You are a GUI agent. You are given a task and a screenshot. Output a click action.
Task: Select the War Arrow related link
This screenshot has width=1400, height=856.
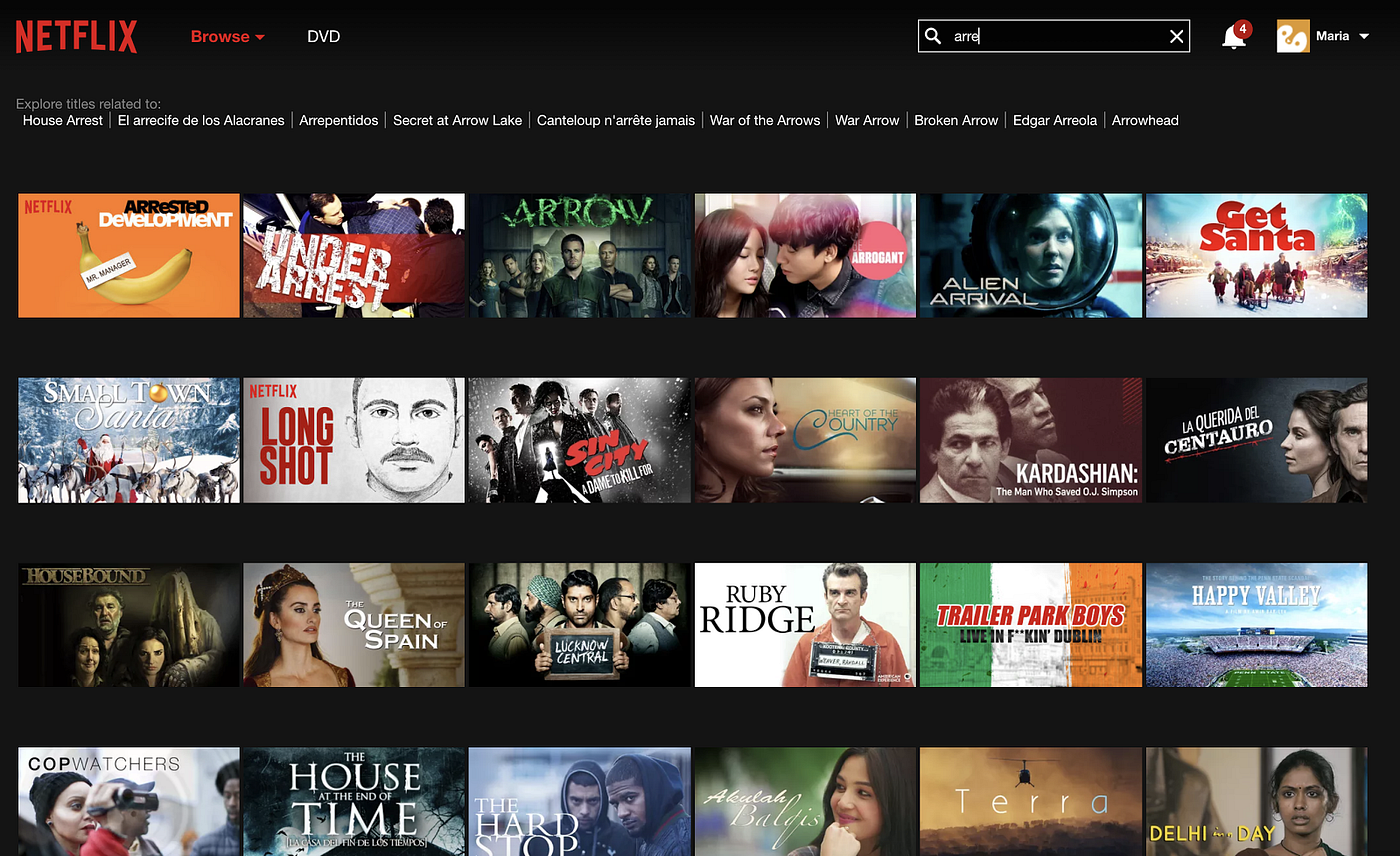867,120
